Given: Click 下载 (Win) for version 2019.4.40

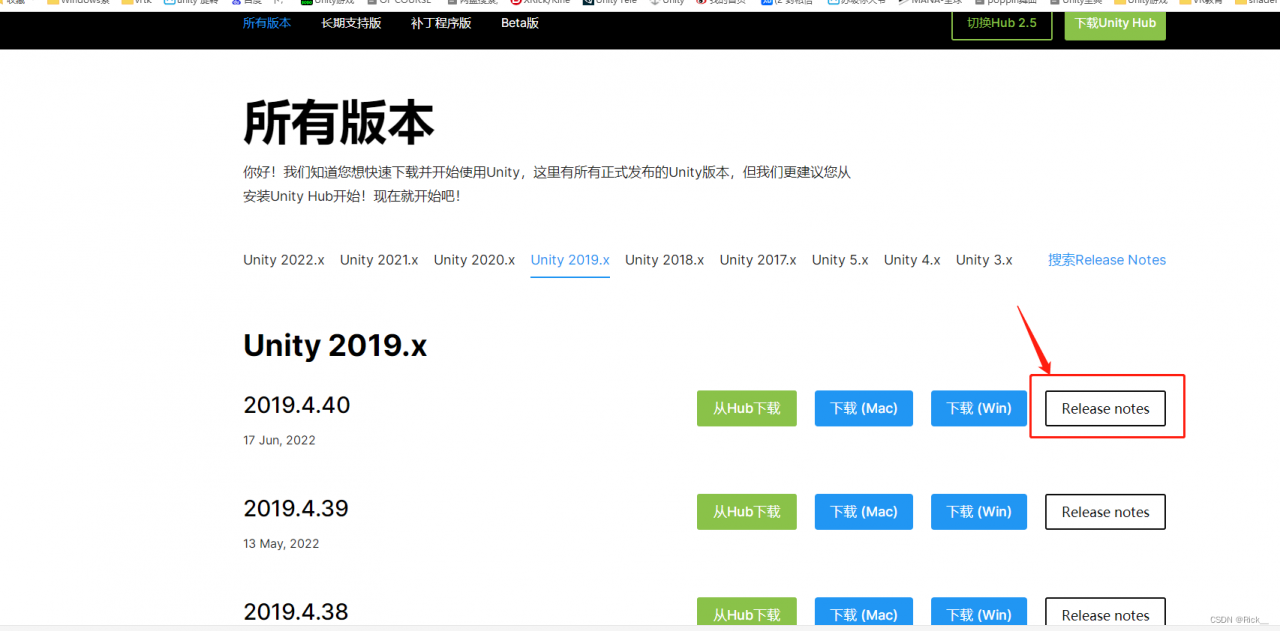Looking at the screenshot, I should click(x=979, y=408).
